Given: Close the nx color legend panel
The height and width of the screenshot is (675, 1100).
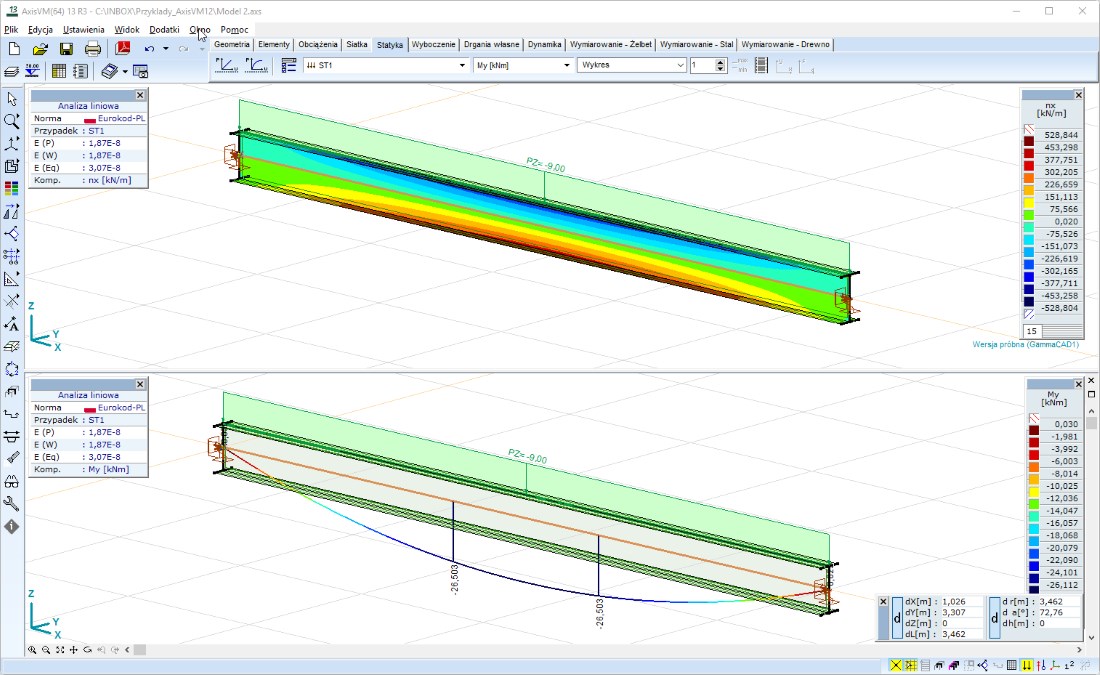Looking at the screenshot, I should [1078, 95].
